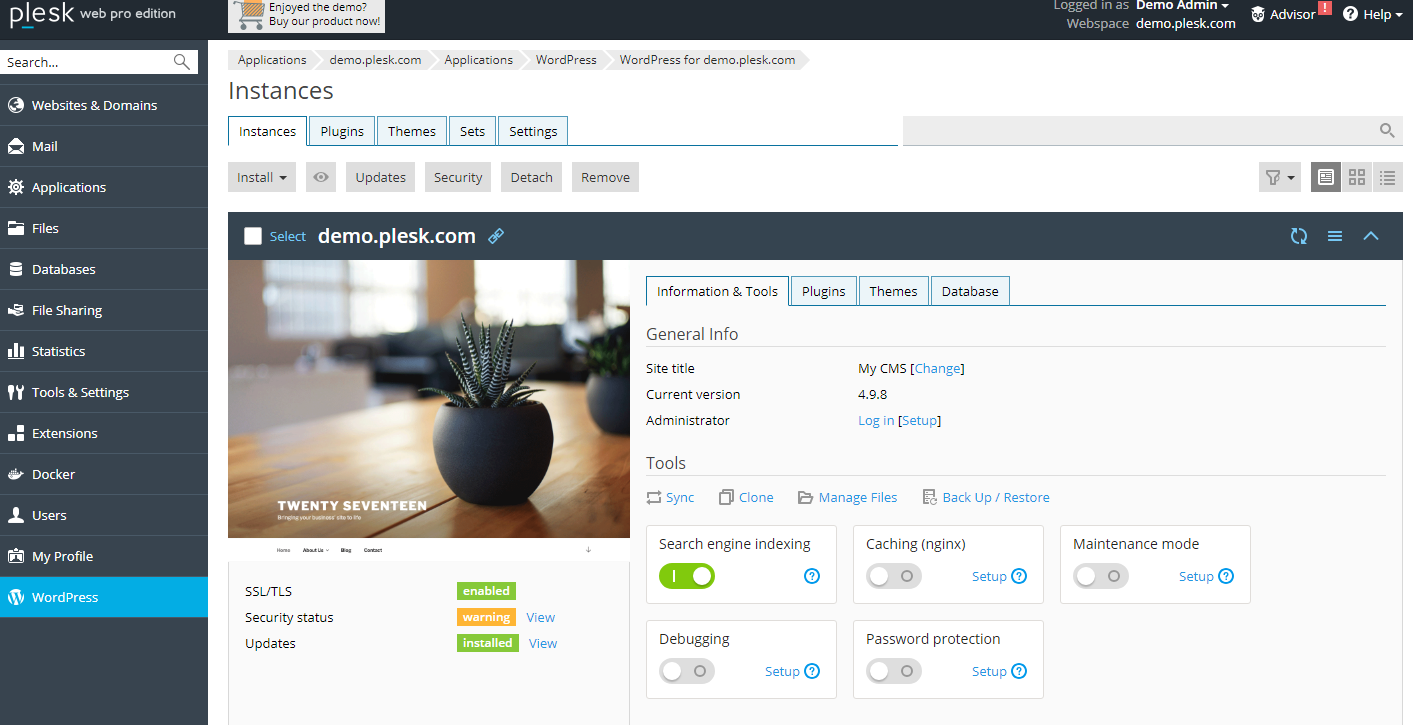Expand the Help dropdown menu

1373,14
